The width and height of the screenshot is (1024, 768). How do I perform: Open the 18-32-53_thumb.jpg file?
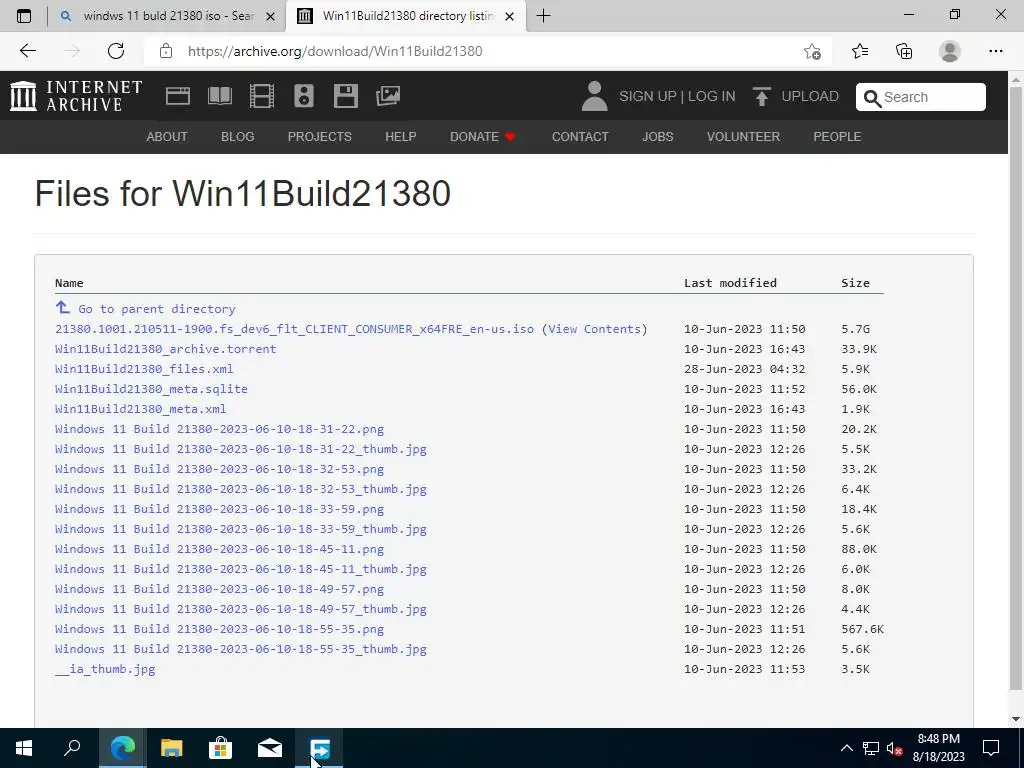[x=240, y=489]
